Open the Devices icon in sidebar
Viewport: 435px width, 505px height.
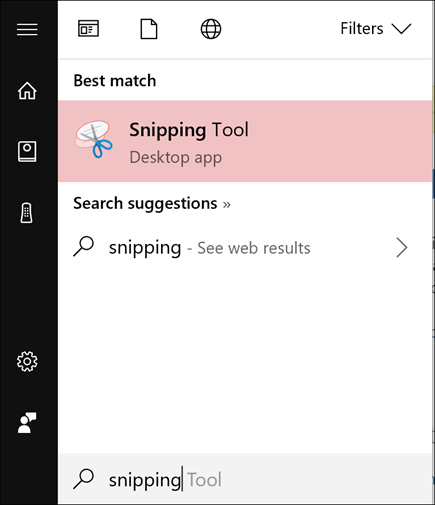(27, 213)
